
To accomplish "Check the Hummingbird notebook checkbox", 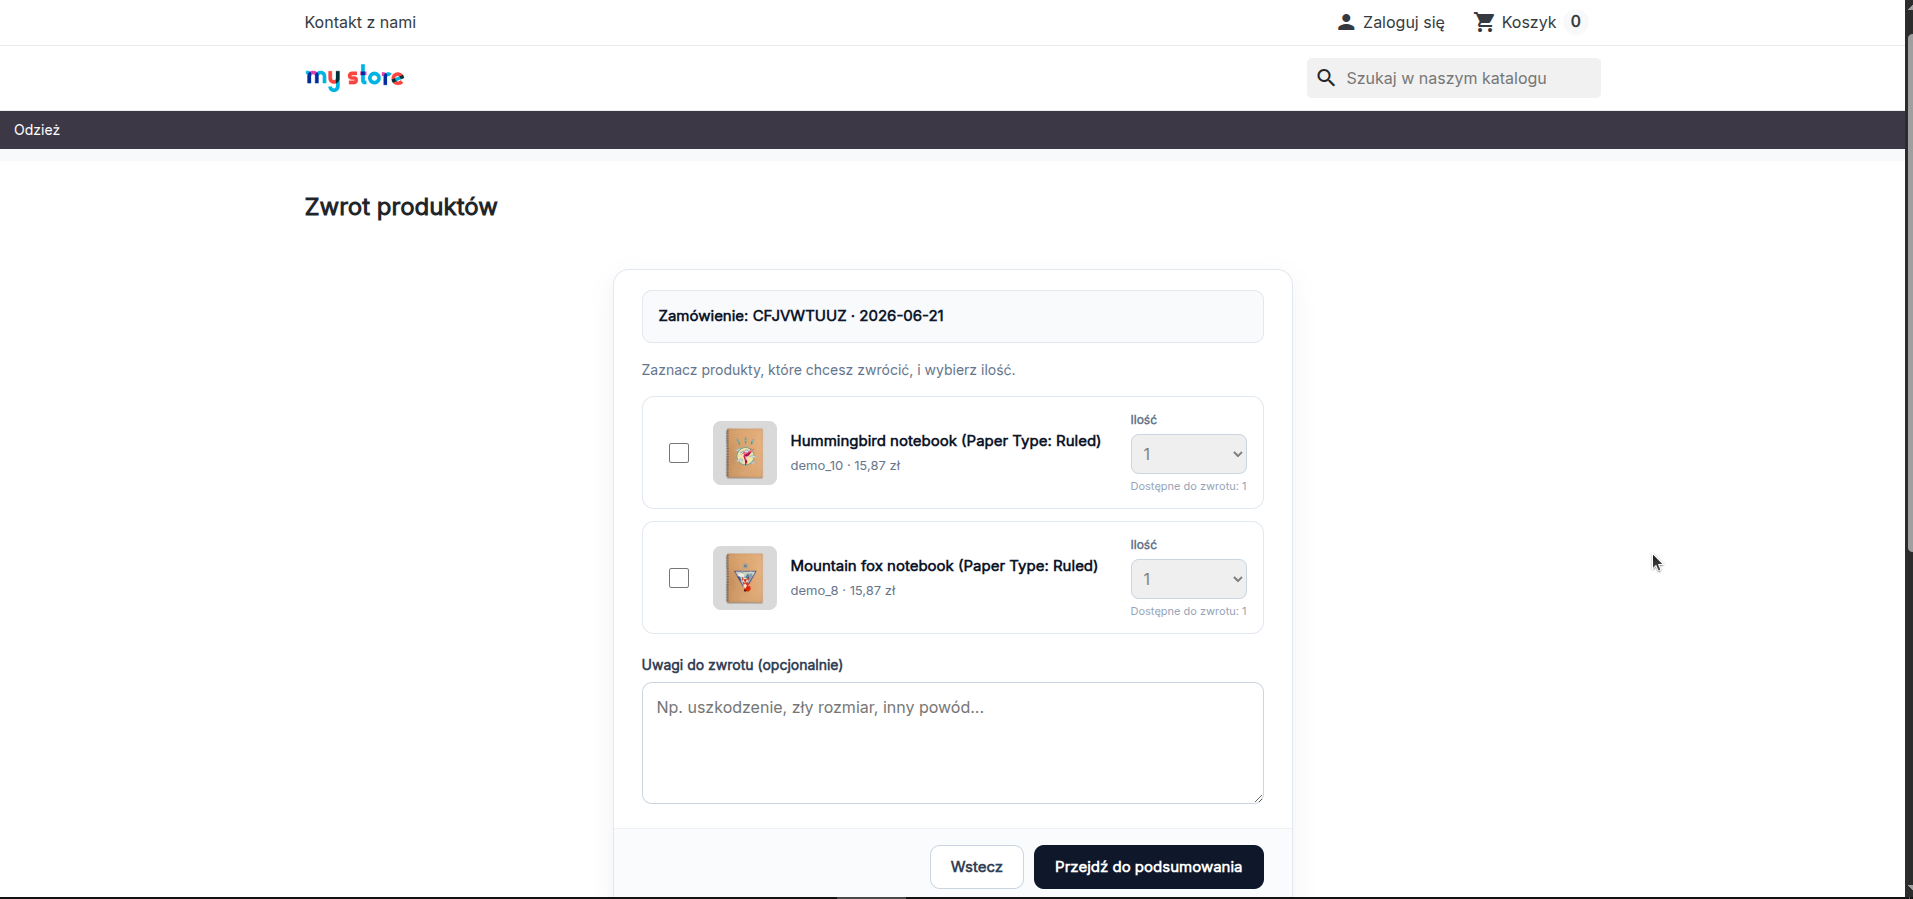I will pos(679,453).
